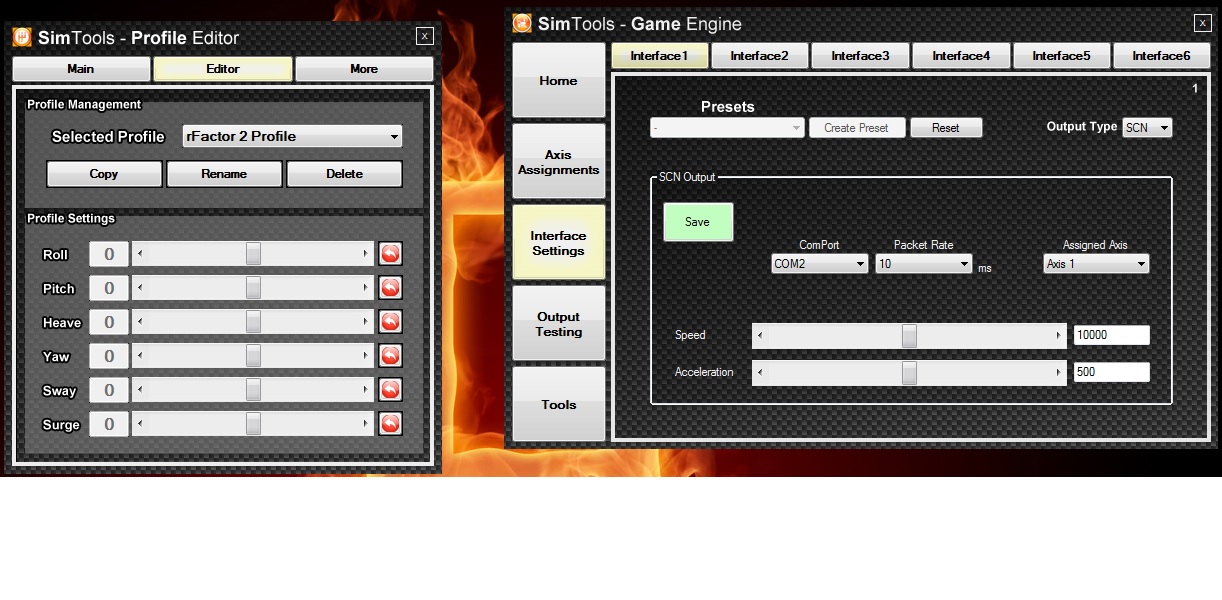This screenshot has width=1222, height=600.
Task: Reset the Yaw value with its red icon
Action: [x=390, y=356]
